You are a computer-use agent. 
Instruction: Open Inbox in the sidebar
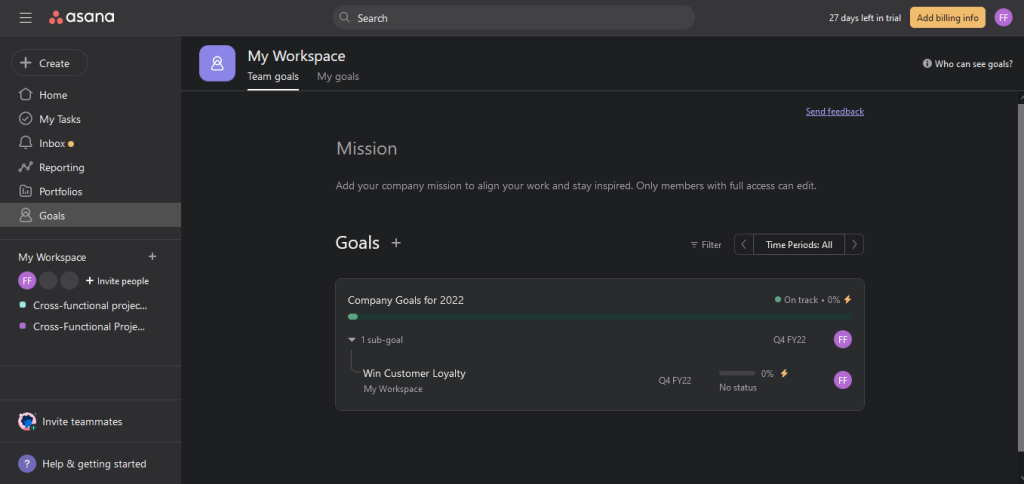(x=90, y=144)
